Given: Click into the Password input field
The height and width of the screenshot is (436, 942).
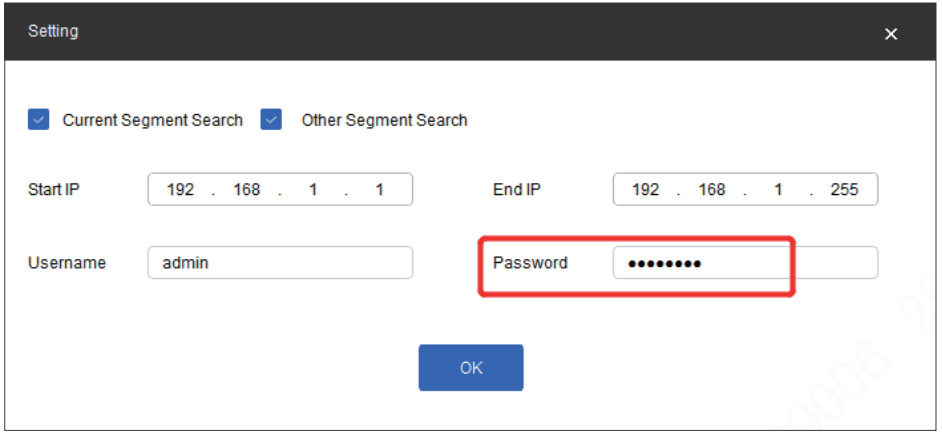Looking at the screenshot, I should click(x=745, y=263).
